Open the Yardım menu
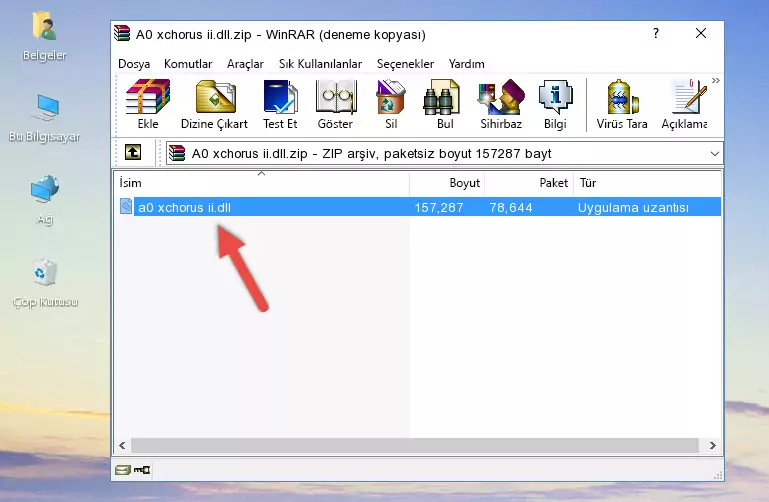Image resolution: width=769 pixels, height=502 pixels. pyautogui.click(x=466, y=64)
